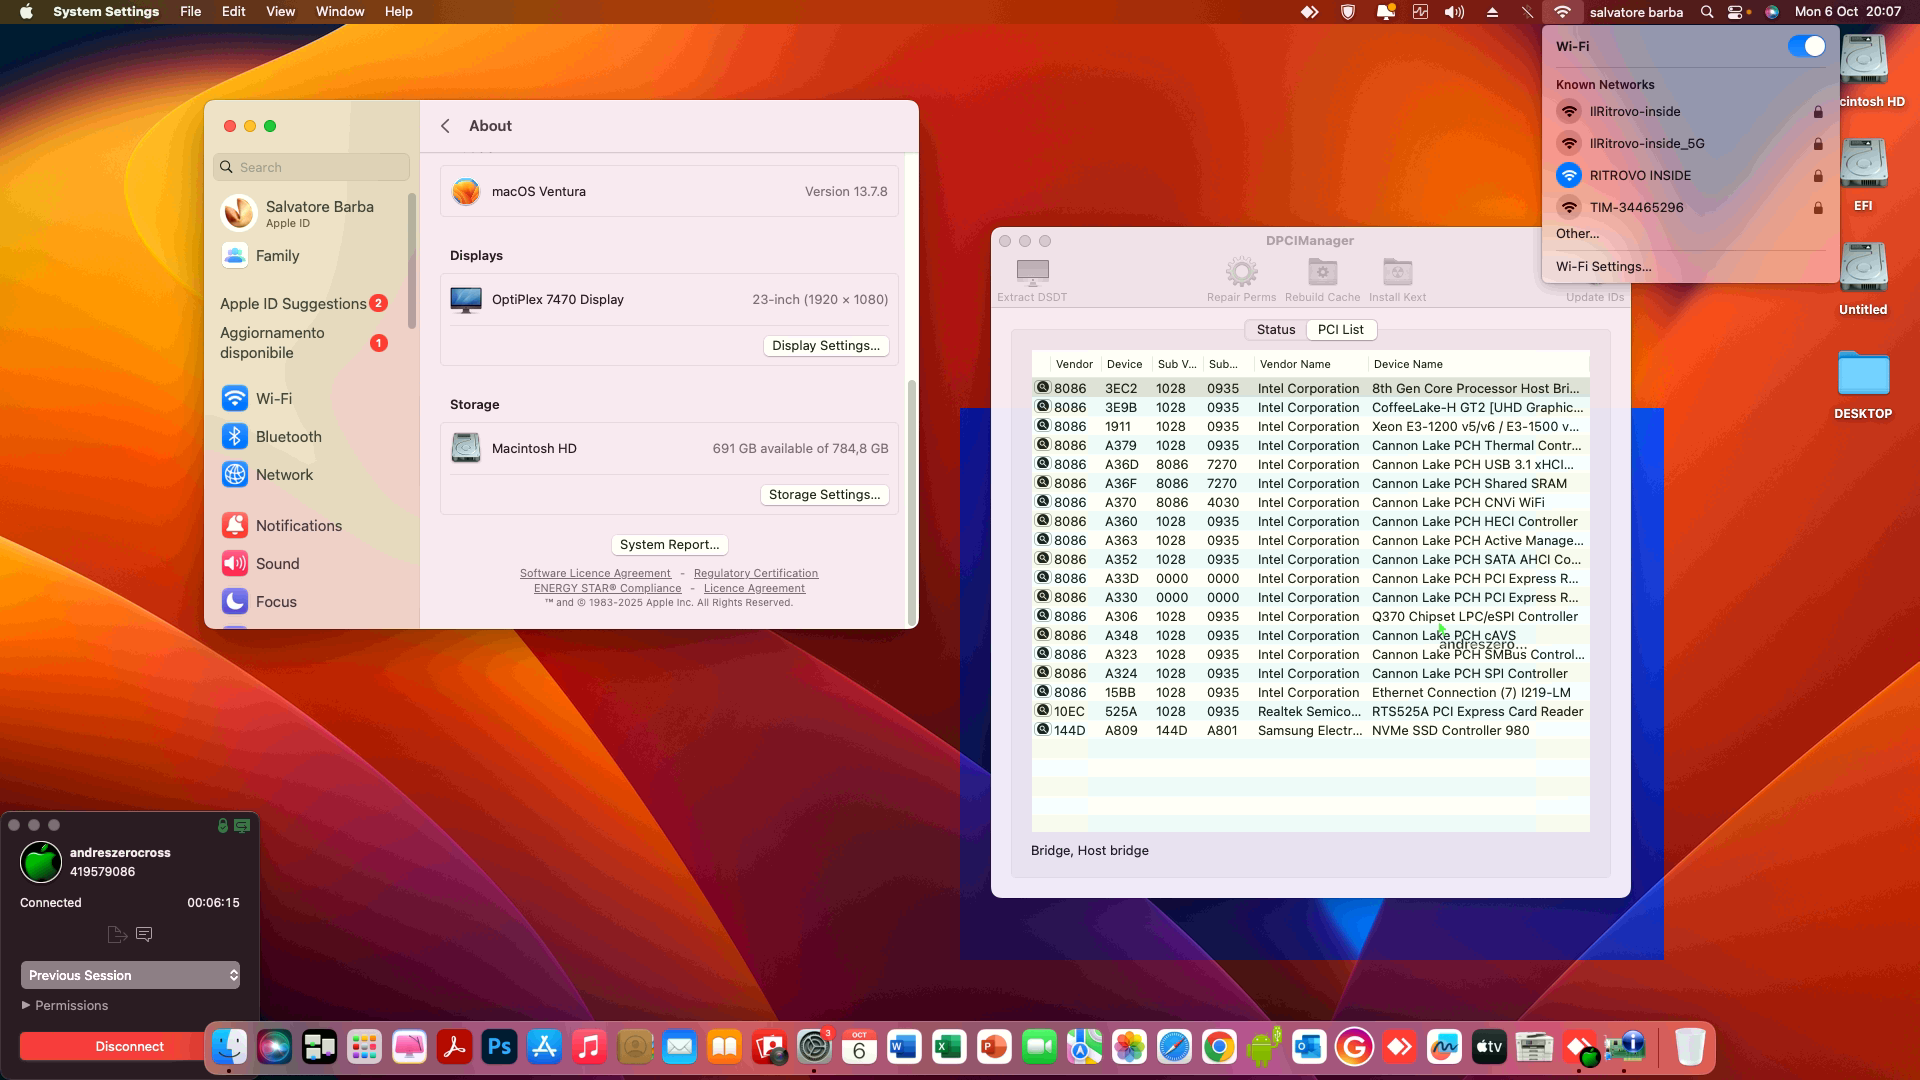Click the RITROVO INSIDE connected network

(x=1690, y=176)
